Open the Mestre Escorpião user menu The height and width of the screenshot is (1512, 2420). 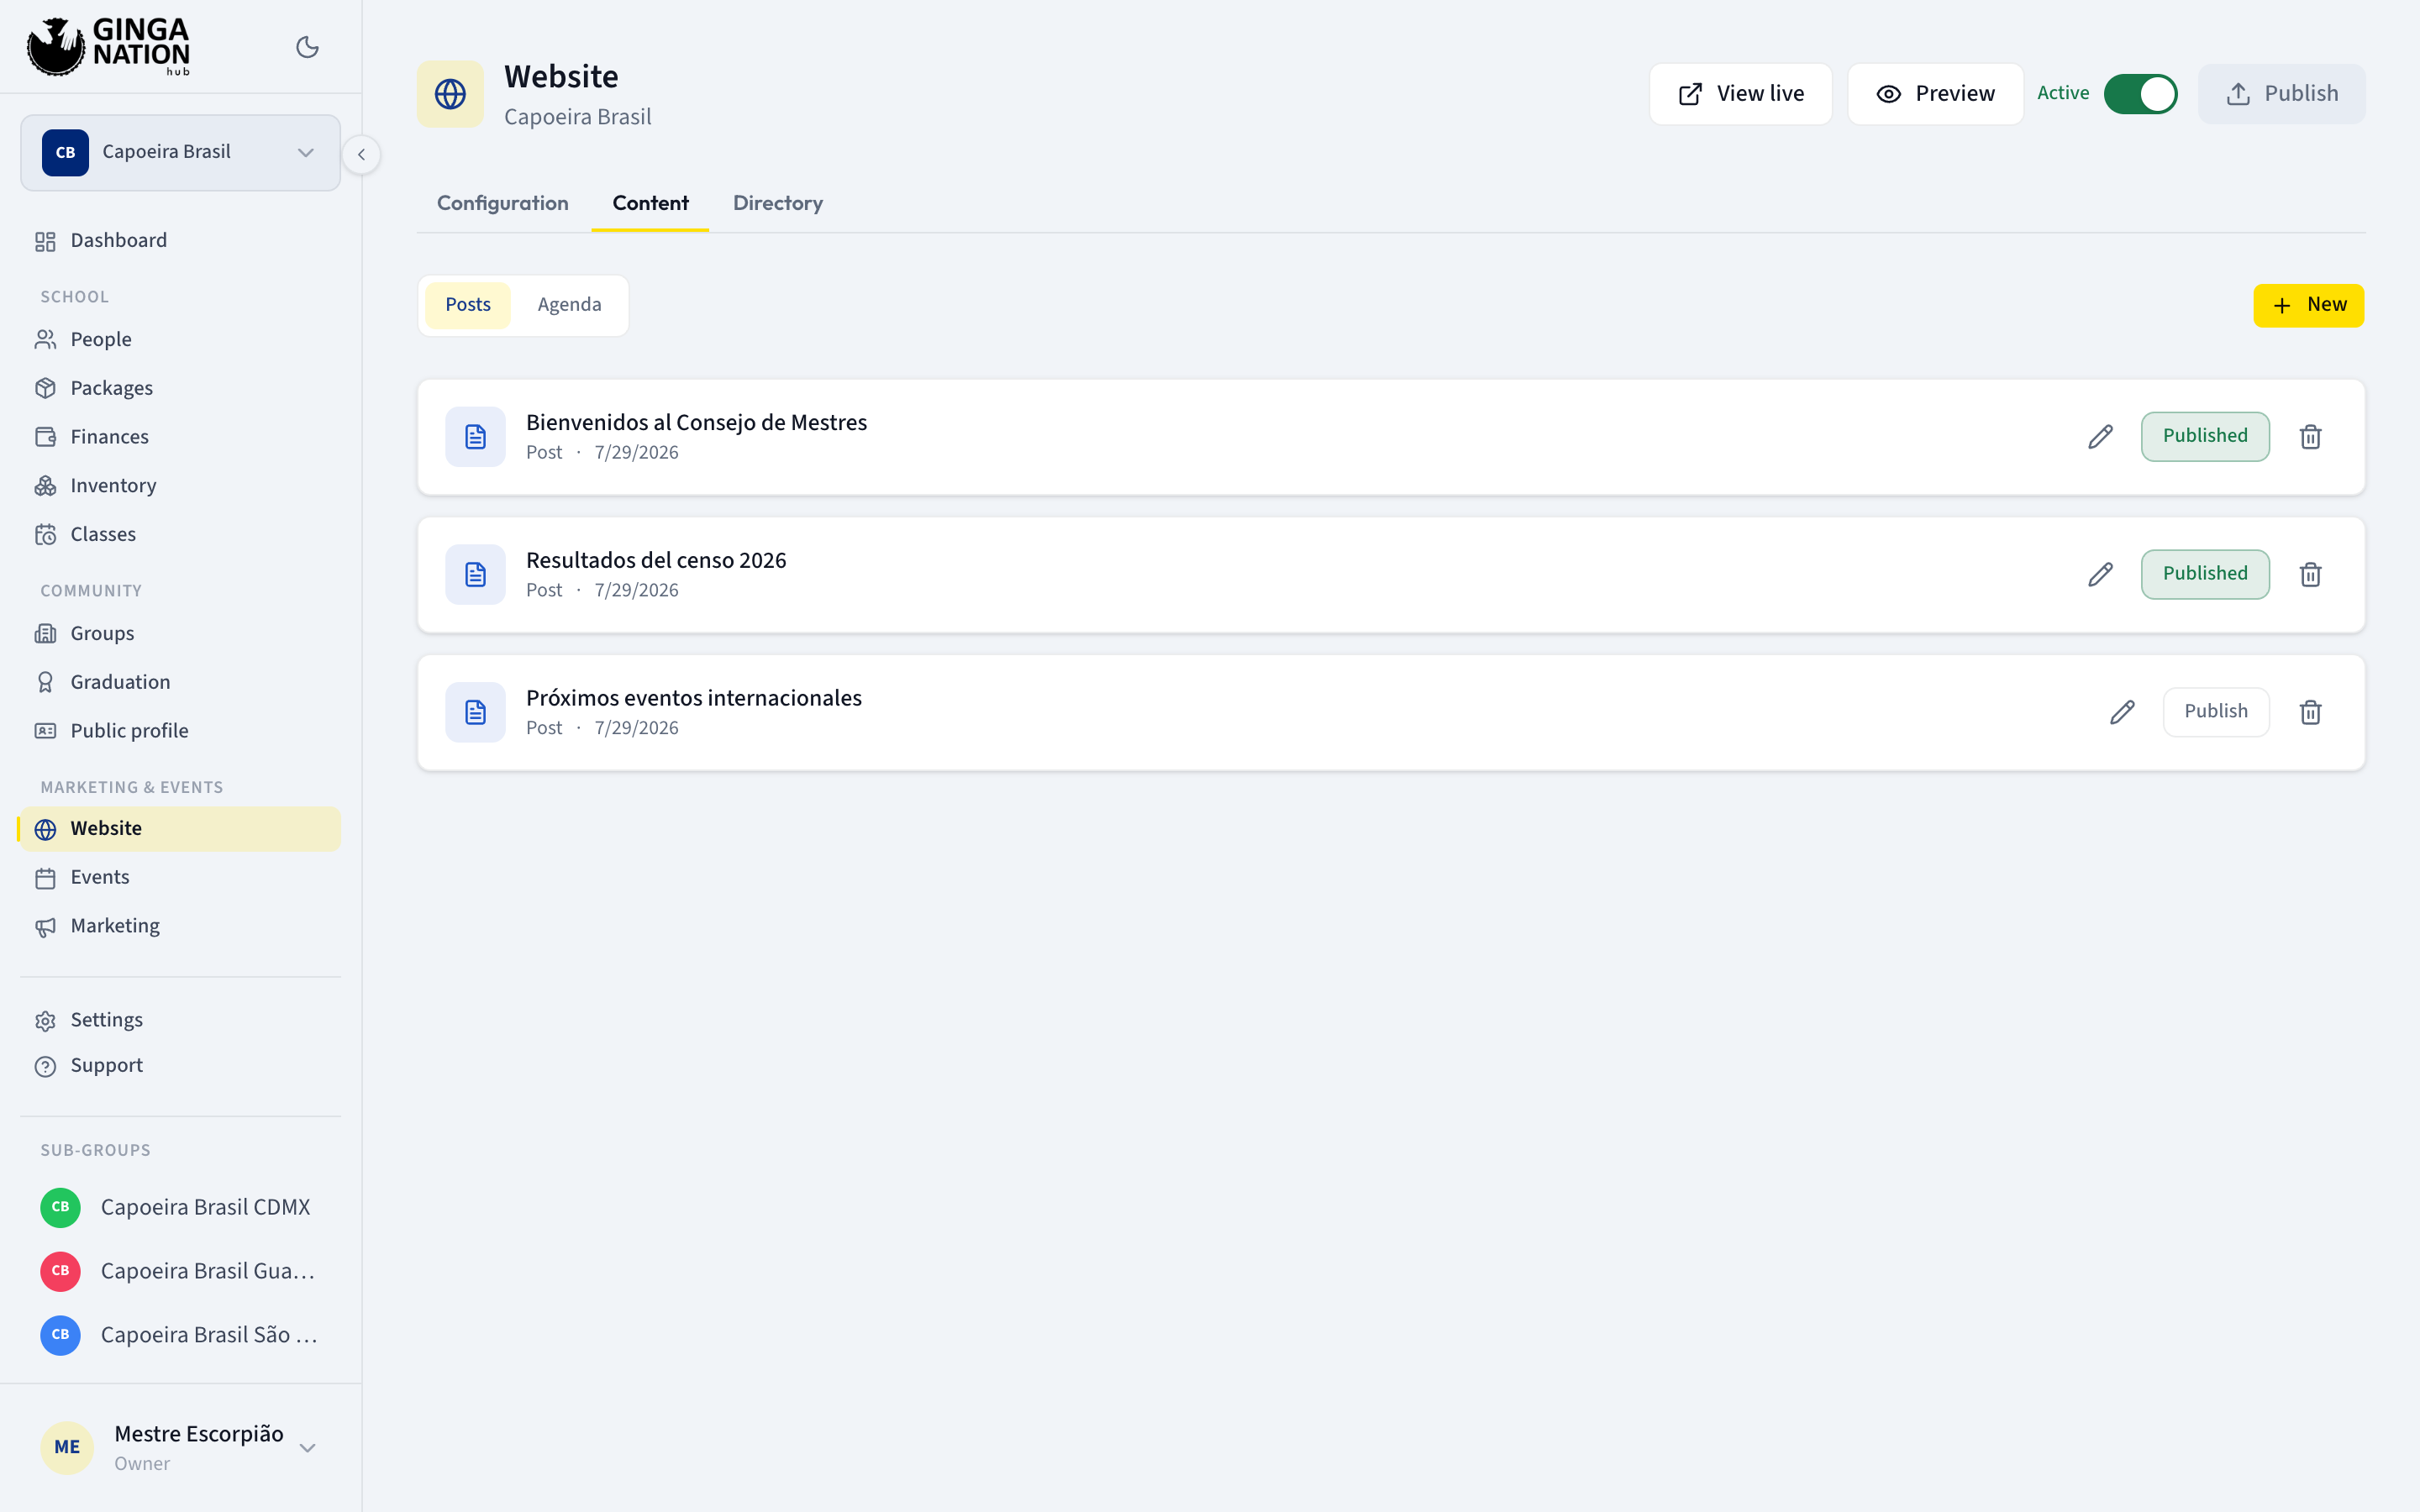coord(180,1447)
